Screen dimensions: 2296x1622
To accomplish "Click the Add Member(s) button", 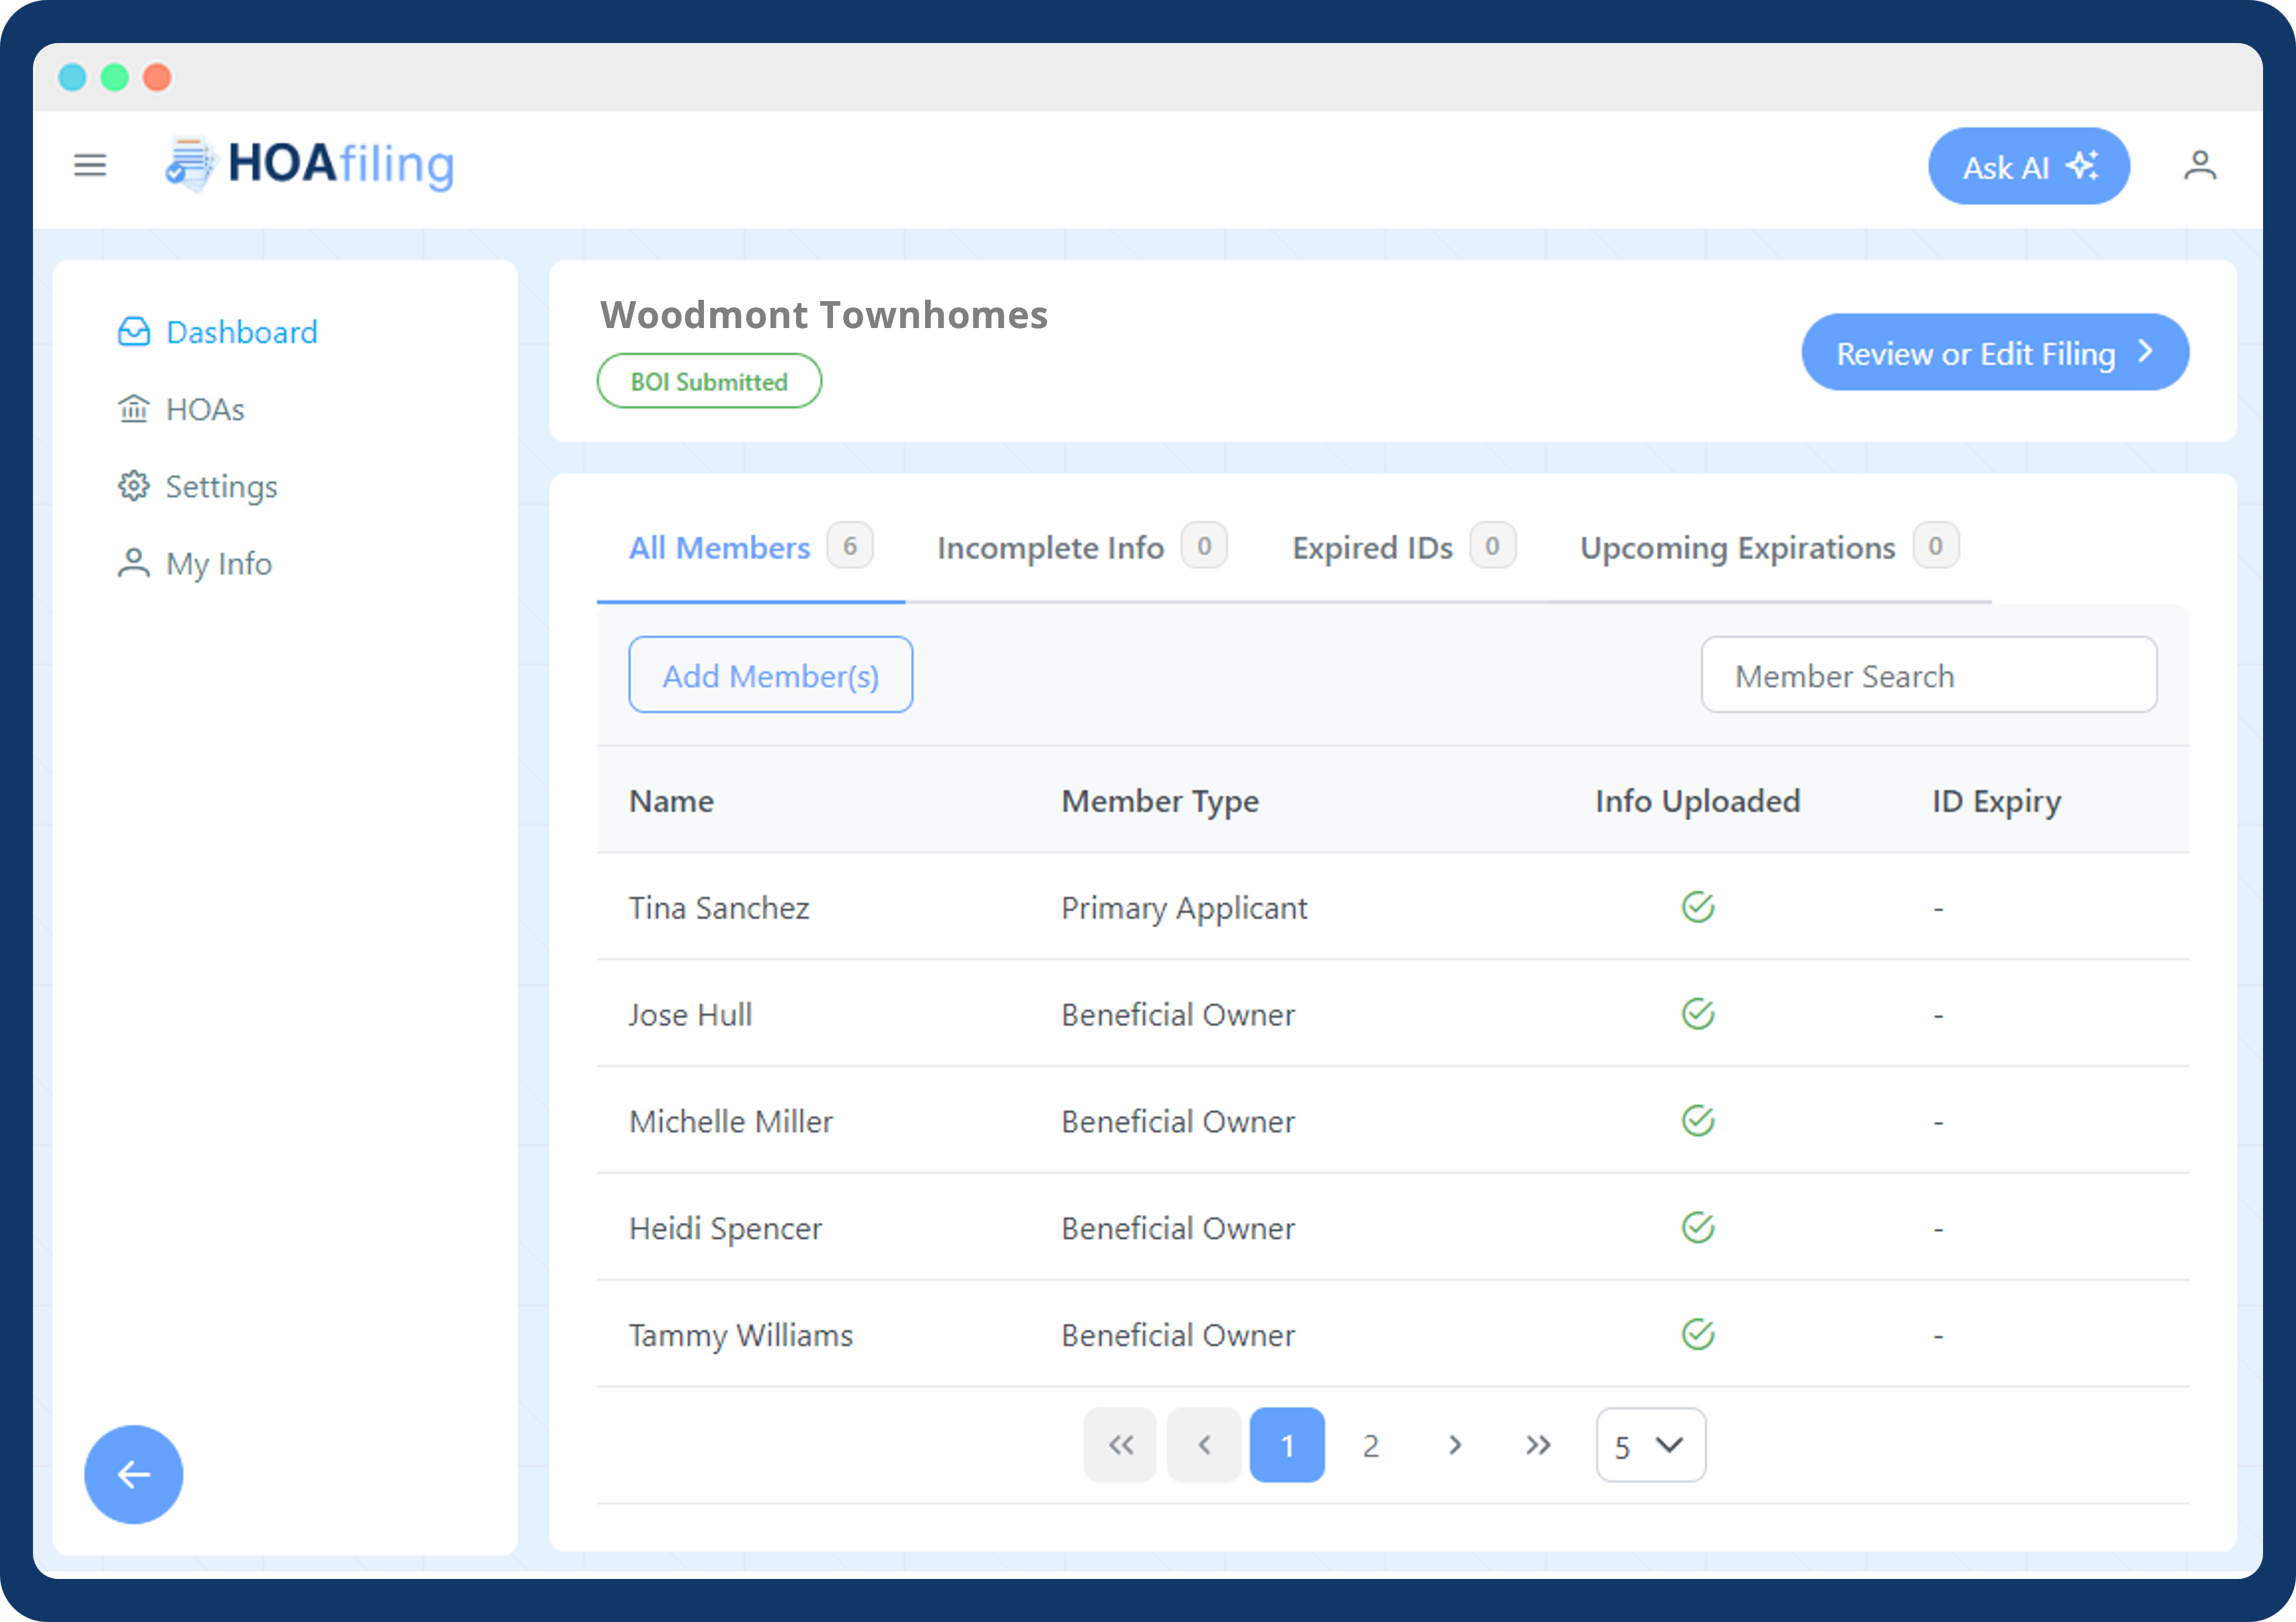I will click(x=770, y=675).
